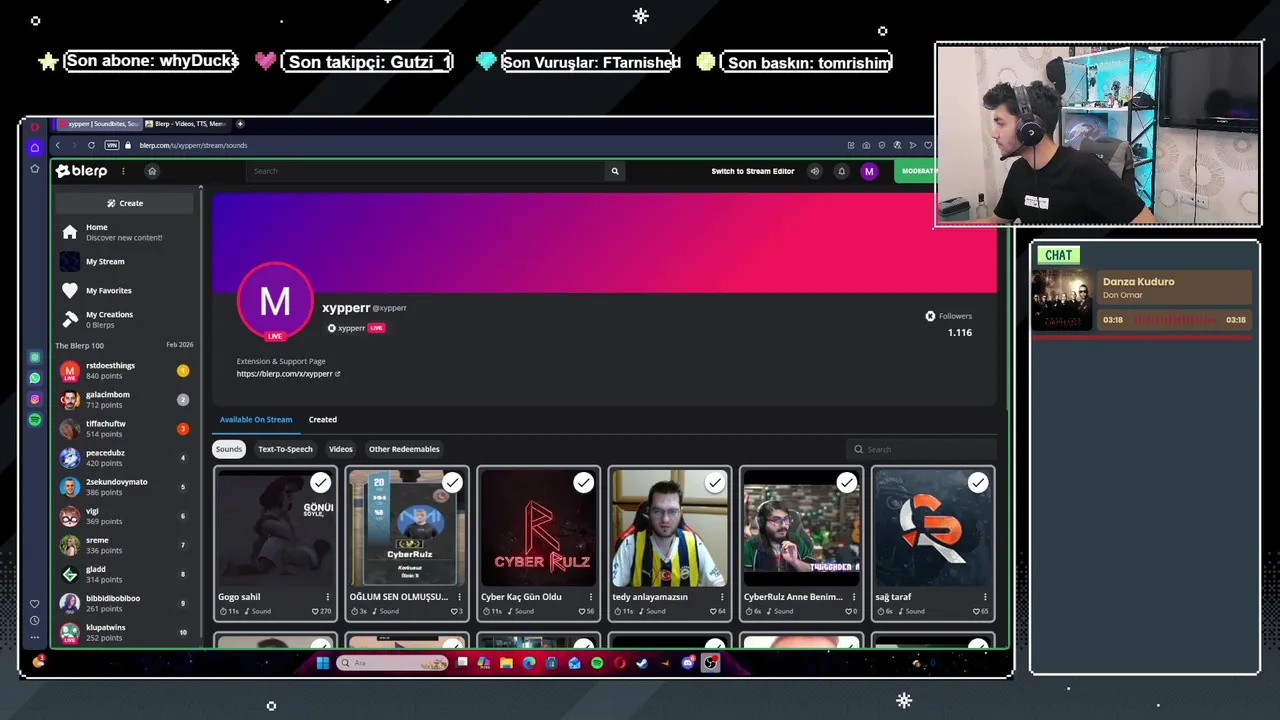
Task: Click the top Blerp search field
Action: (428, 171)
